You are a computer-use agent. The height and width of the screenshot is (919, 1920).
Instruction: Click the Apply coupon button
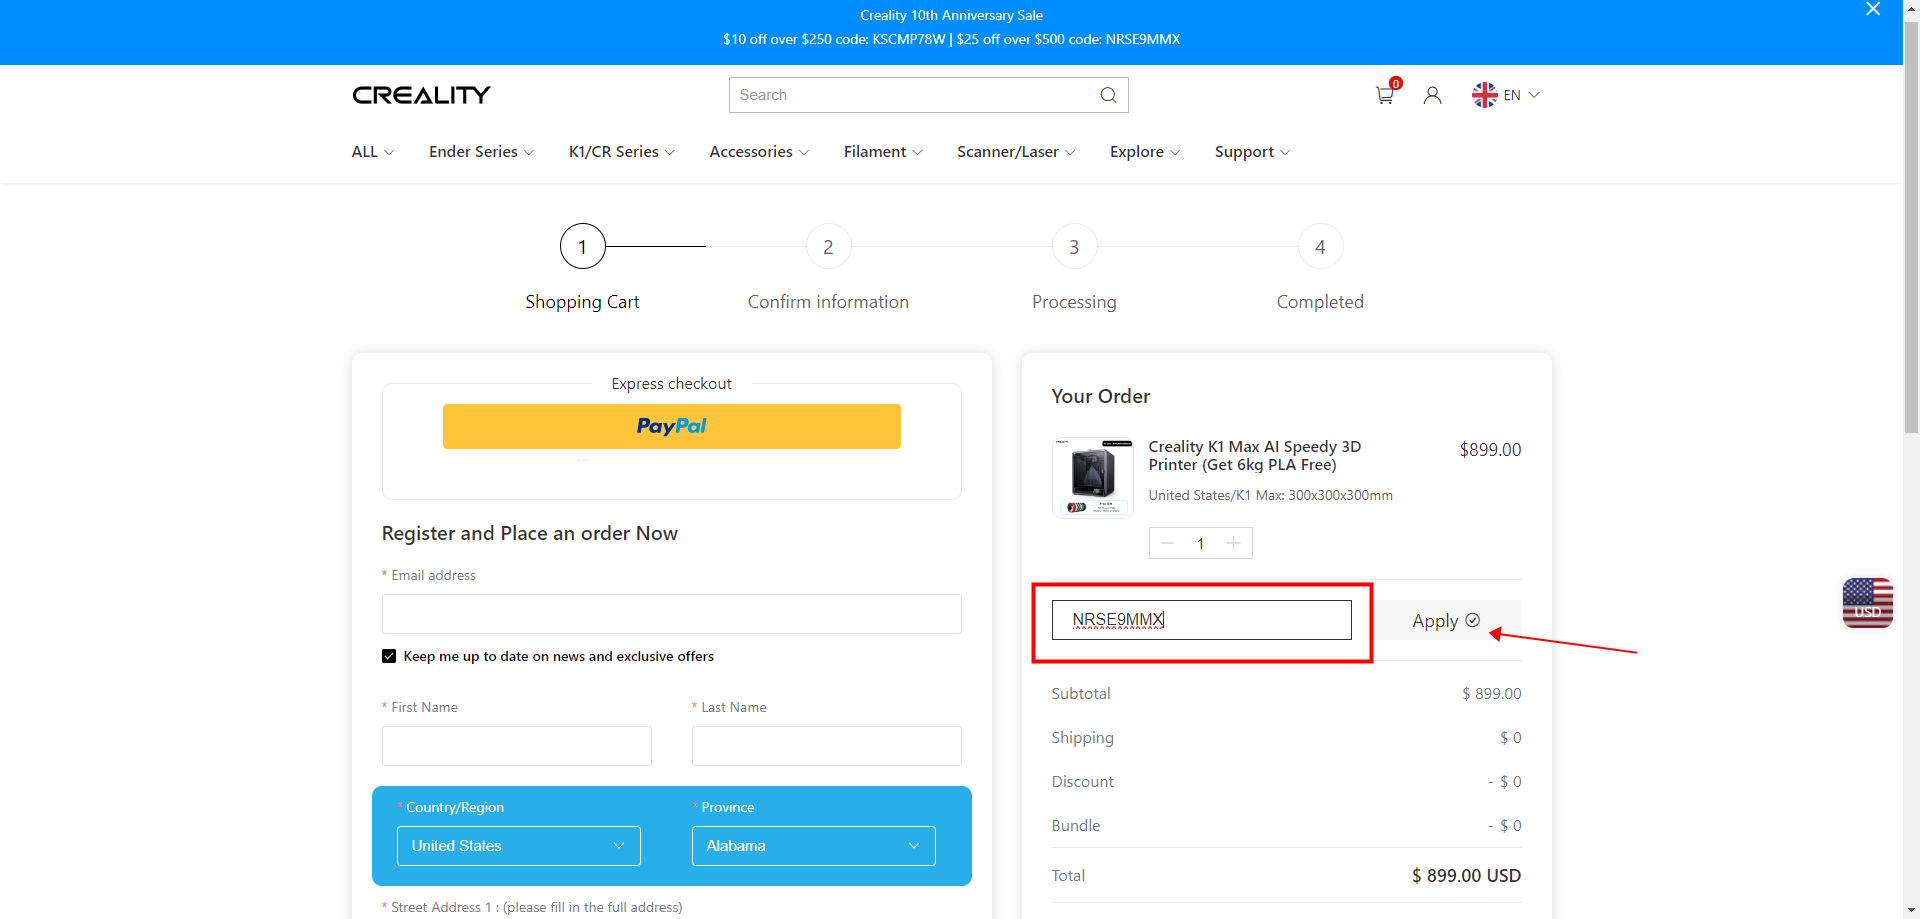(x=1446, y=621)
